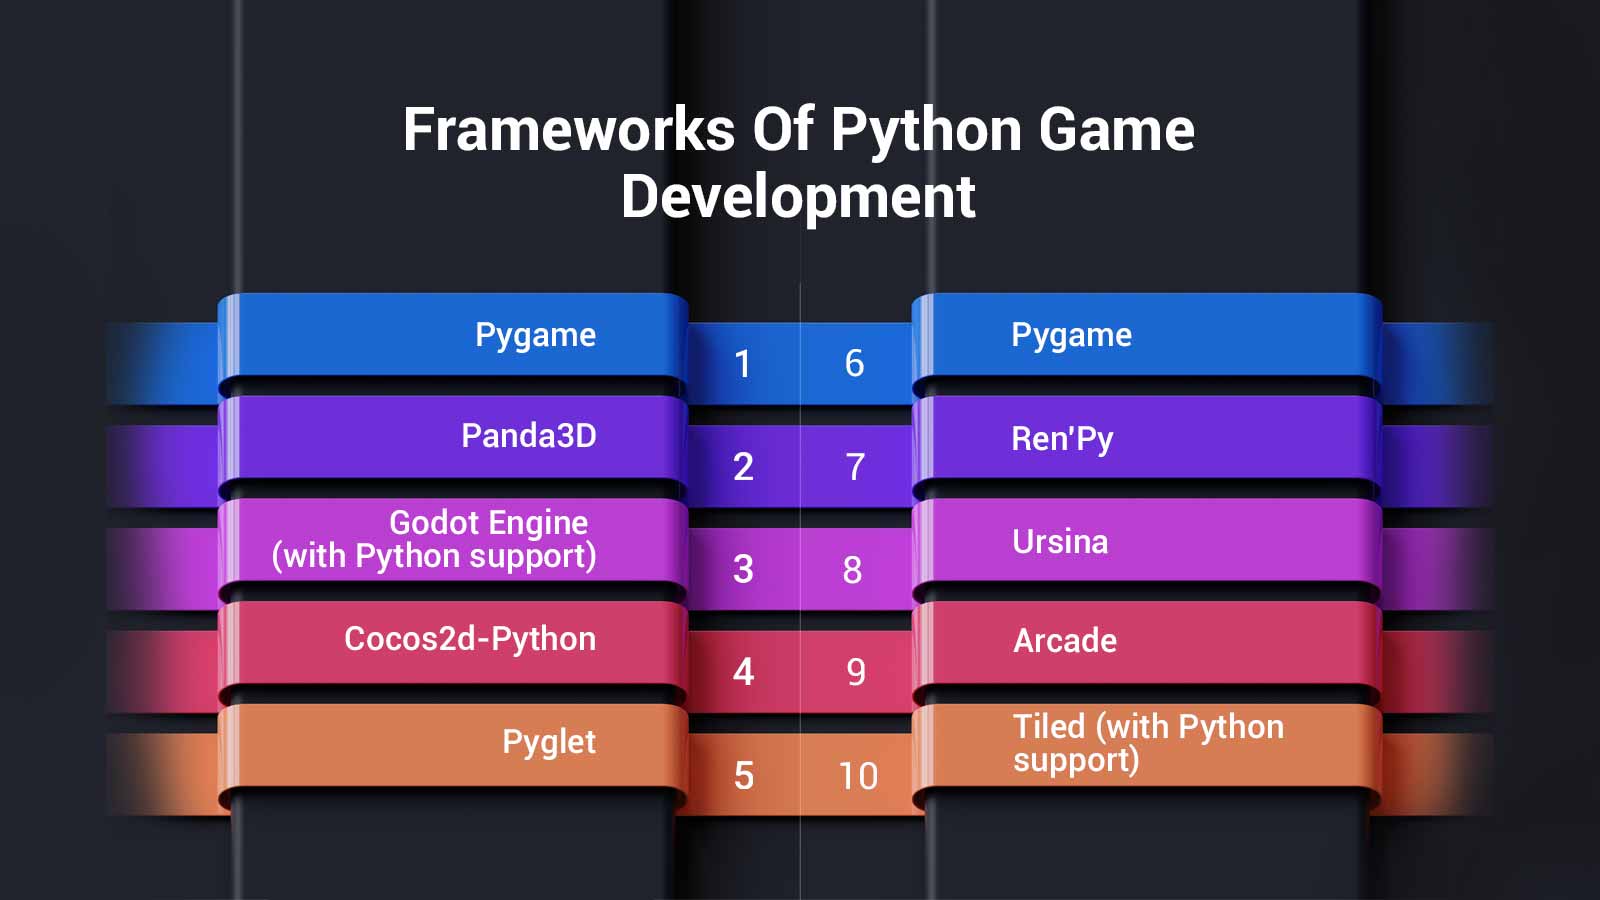Viewport: 1600px width, 900px height.
Task: Click the Pygame label beside number 6
Action: click(1071, 335)
